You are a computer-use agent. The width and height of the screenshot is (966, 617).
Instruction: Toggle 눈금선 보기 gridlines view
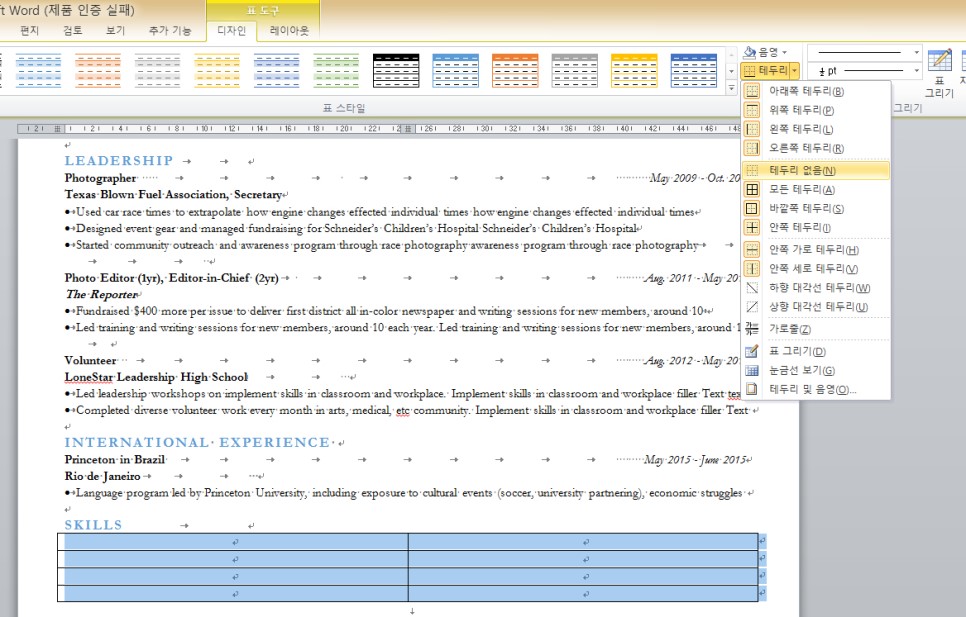(799, 370)
